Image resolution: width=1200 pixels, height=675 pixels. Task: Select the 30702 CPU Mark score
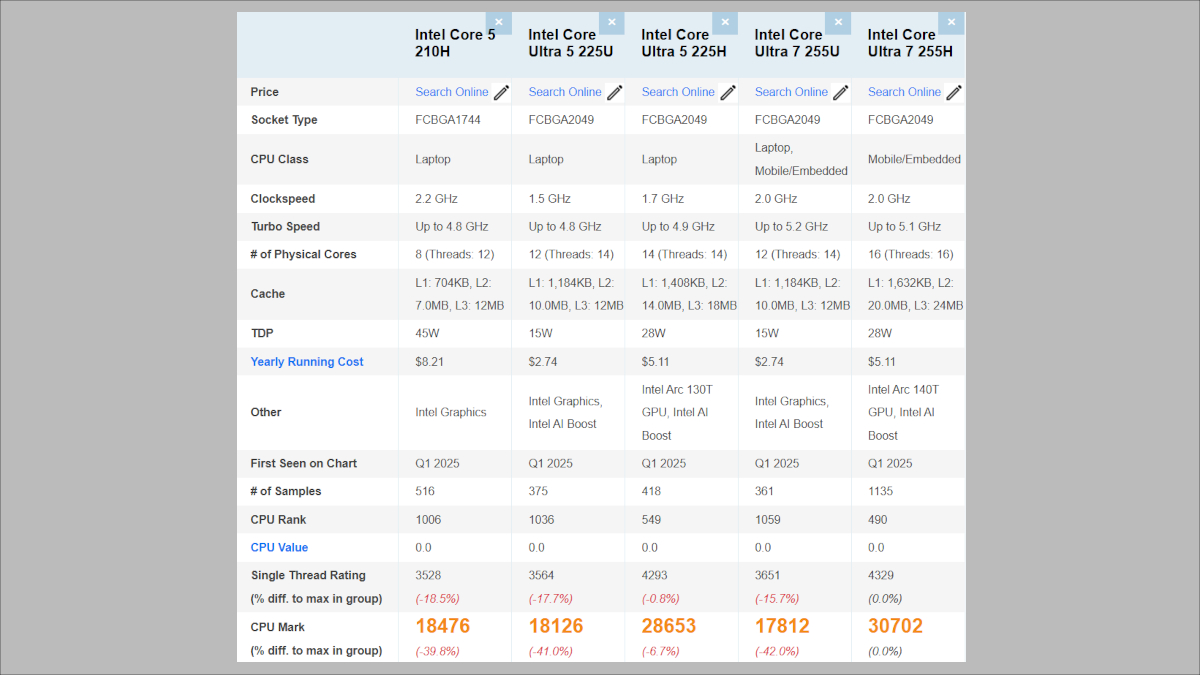tap(895, 627)
